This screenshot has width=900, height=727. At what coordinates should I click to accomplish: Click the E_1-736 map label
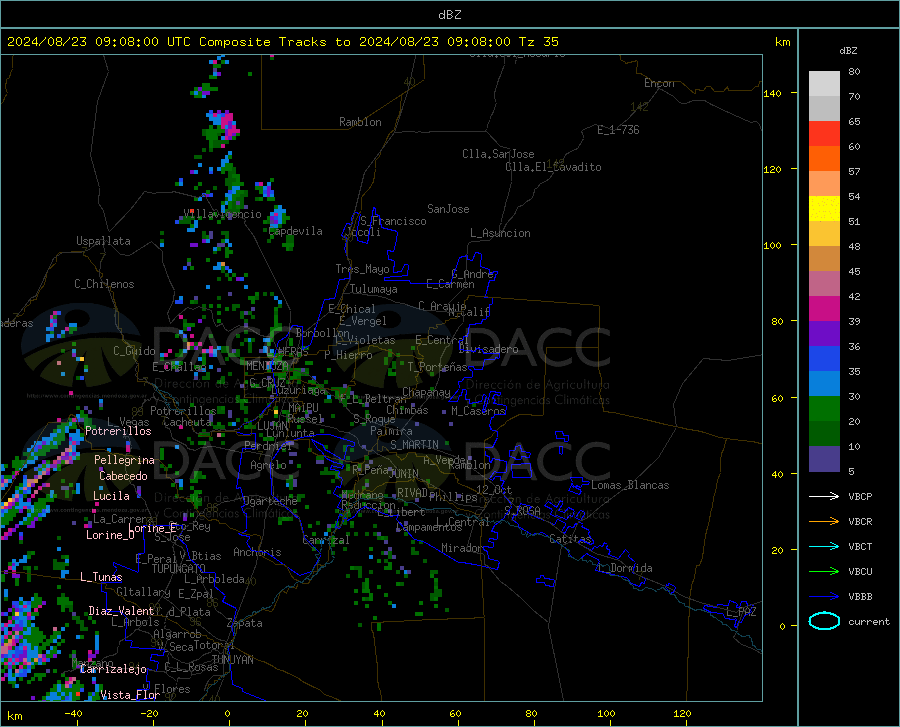[618, 130]
